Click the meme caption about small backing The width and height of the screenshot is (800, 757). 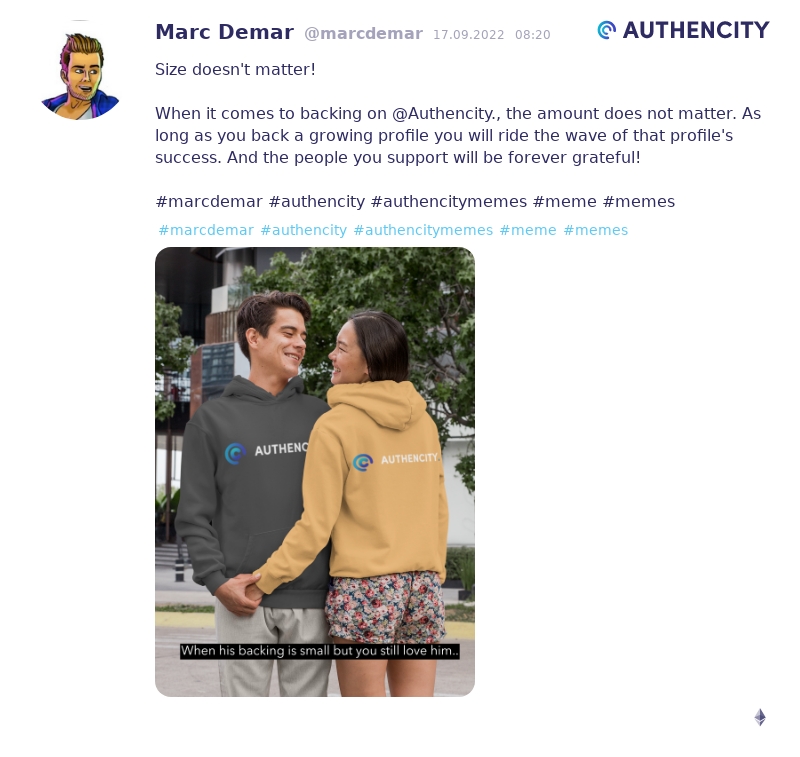(x=319, y=651)
